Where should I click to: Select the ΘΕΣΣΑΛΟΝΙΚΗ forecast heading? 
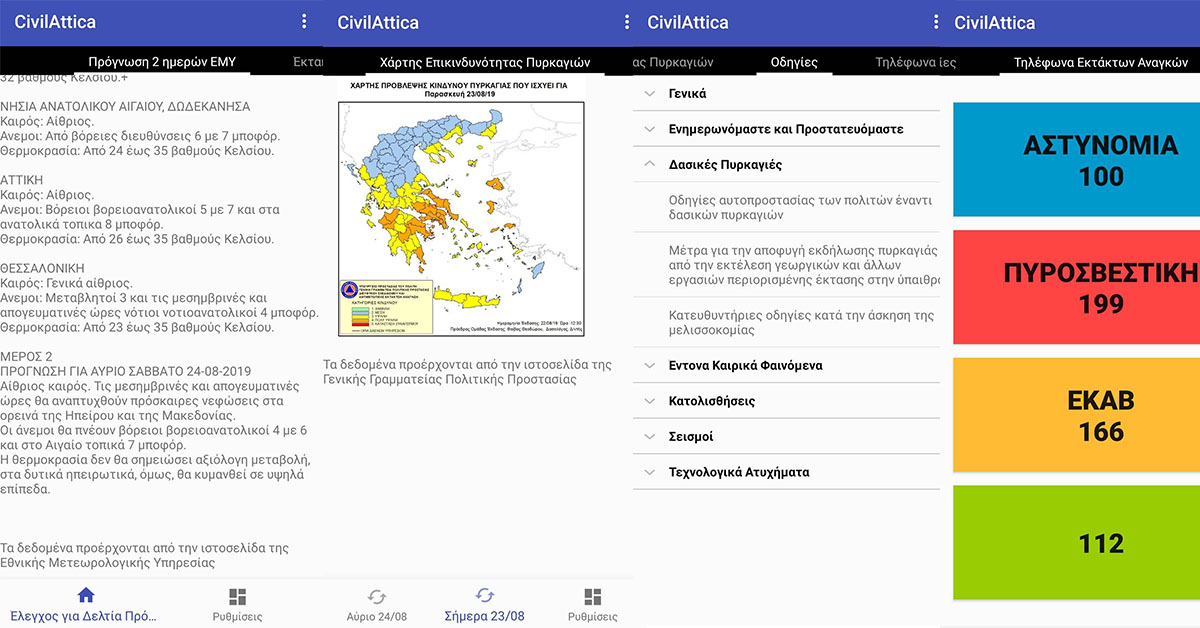[x=43, y=268]
